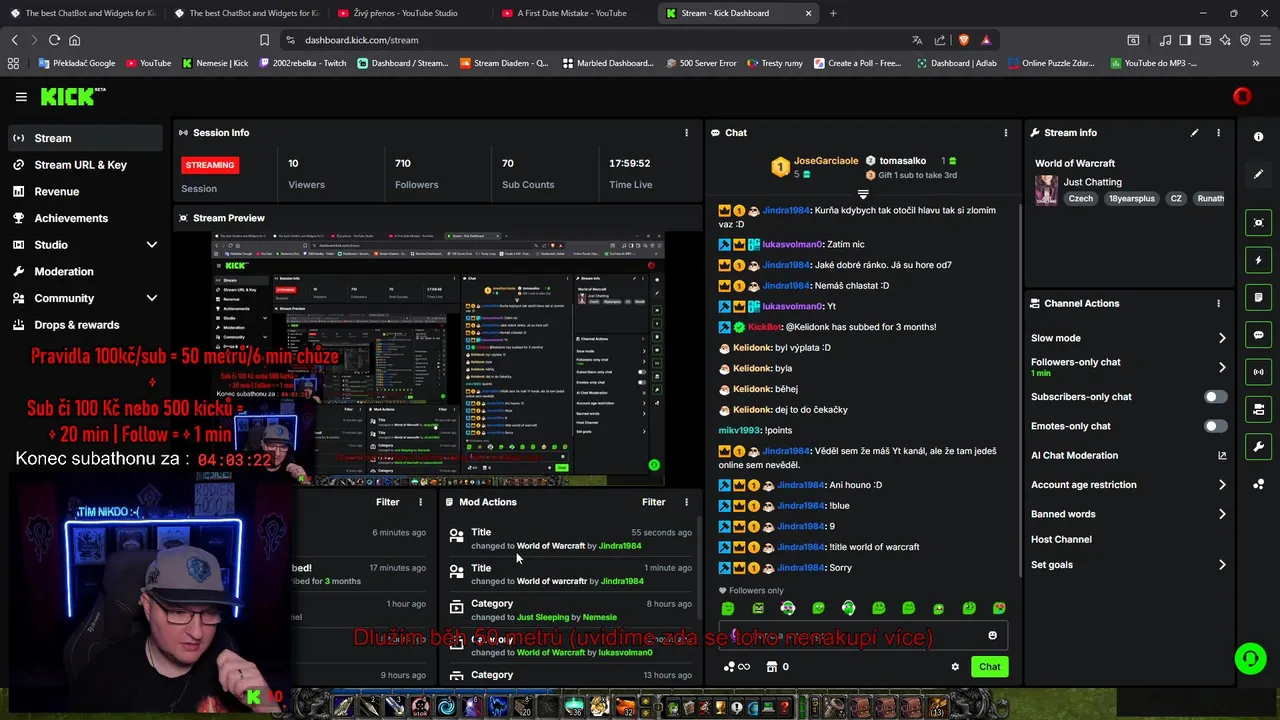Viewport: 1280px width, 720px height.
Task: Click the Brave shields icon in address bar
Action: (963, 40)
